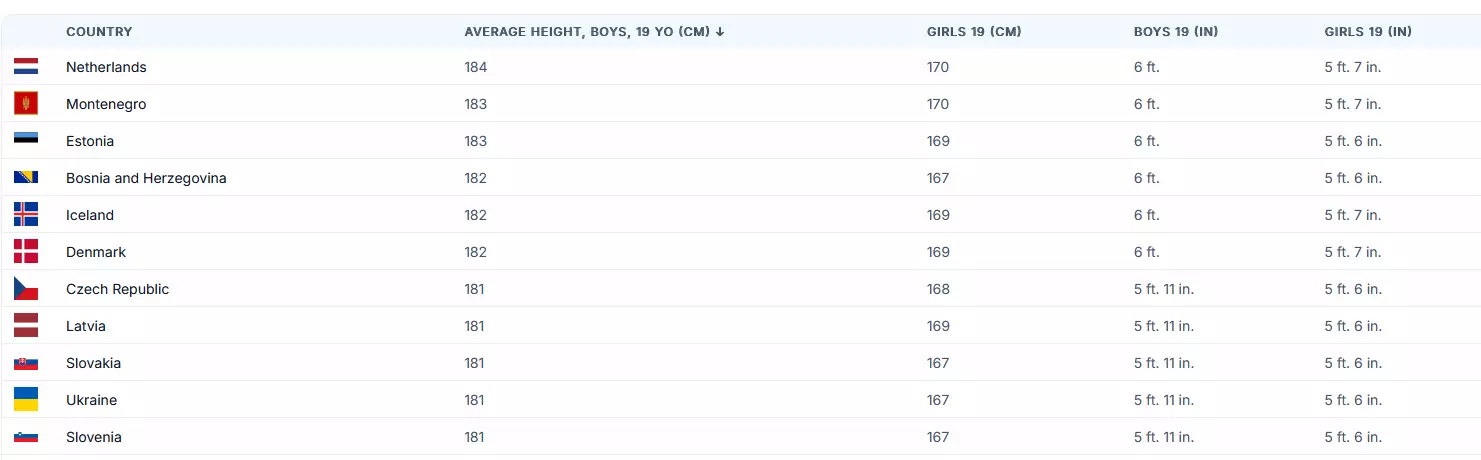Click the Bosnia and Herzegovina flag icon

[26, 178]
